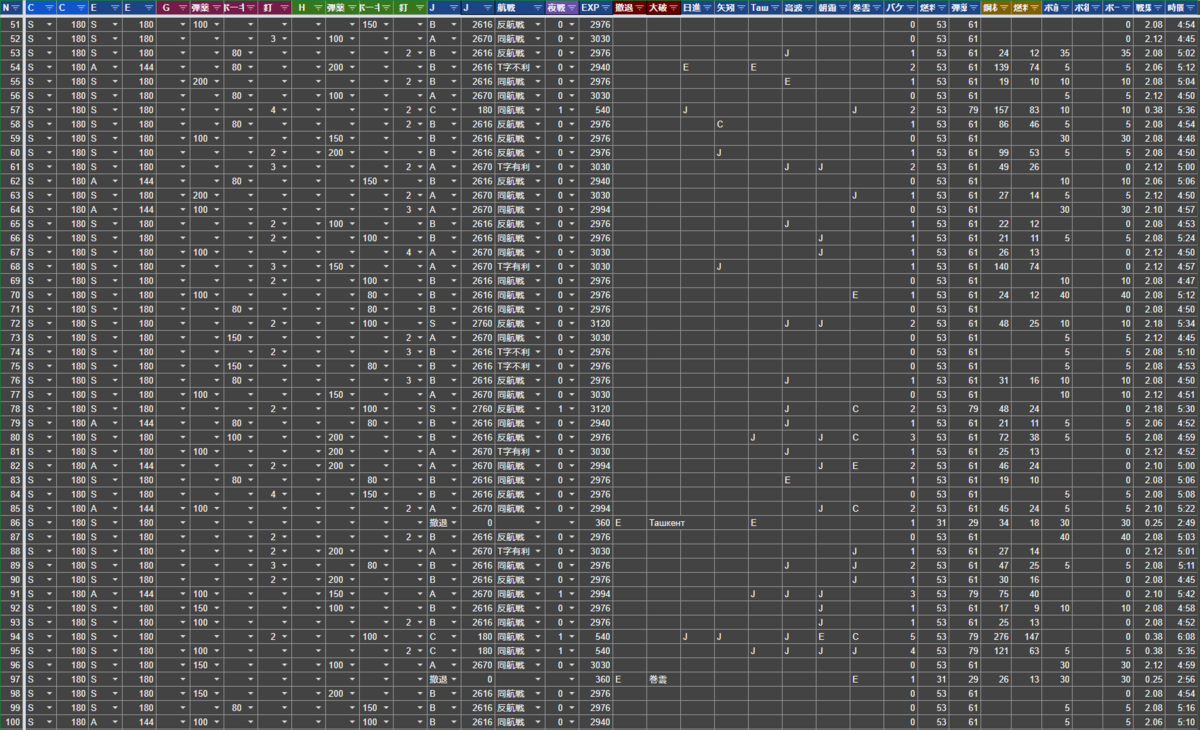Open filter on the E header above 180/144 values

(x=149, y=8)
